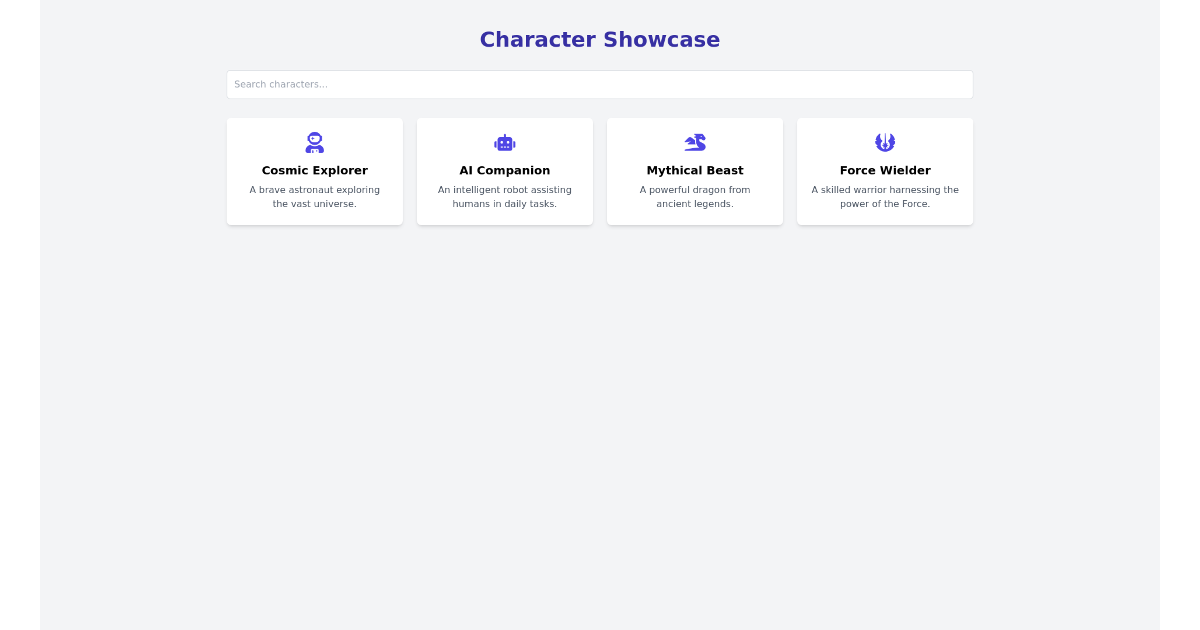The height and width of the screenshot is (630, 1200).
Task: Click the robot assistant description text
Action: [505, 196]
